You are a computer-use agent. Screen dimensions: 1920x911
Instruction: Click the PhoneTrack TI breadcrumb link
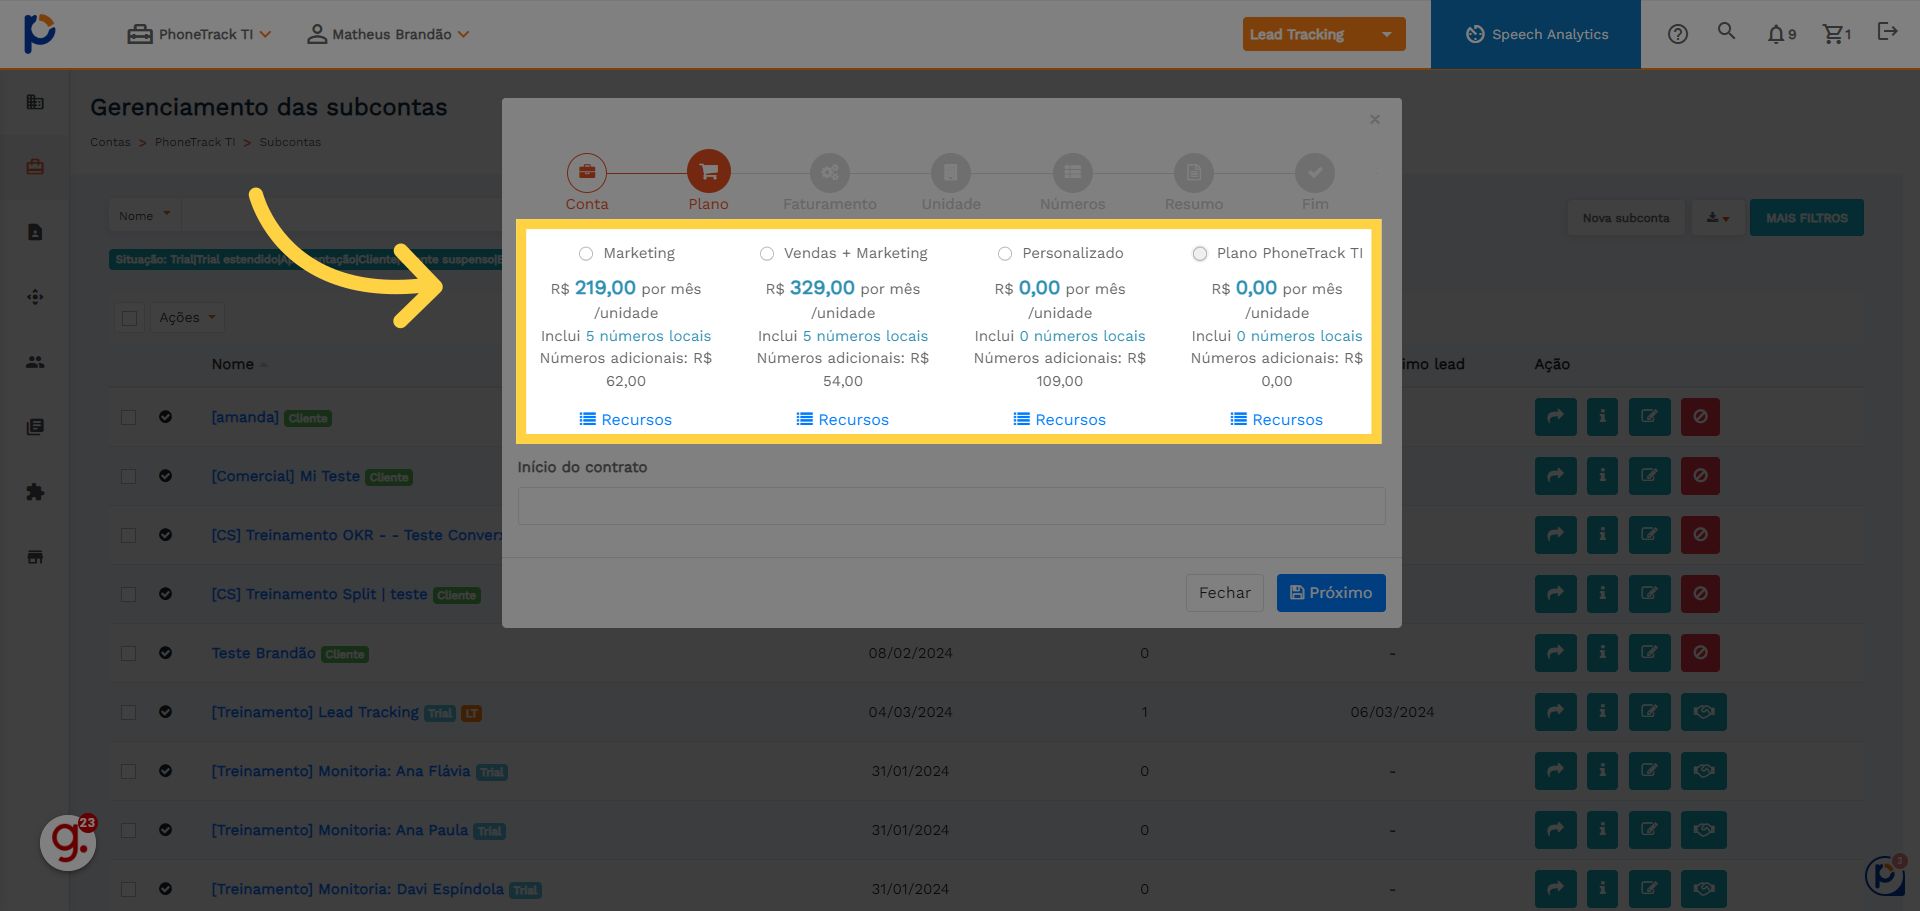point(195,142)
